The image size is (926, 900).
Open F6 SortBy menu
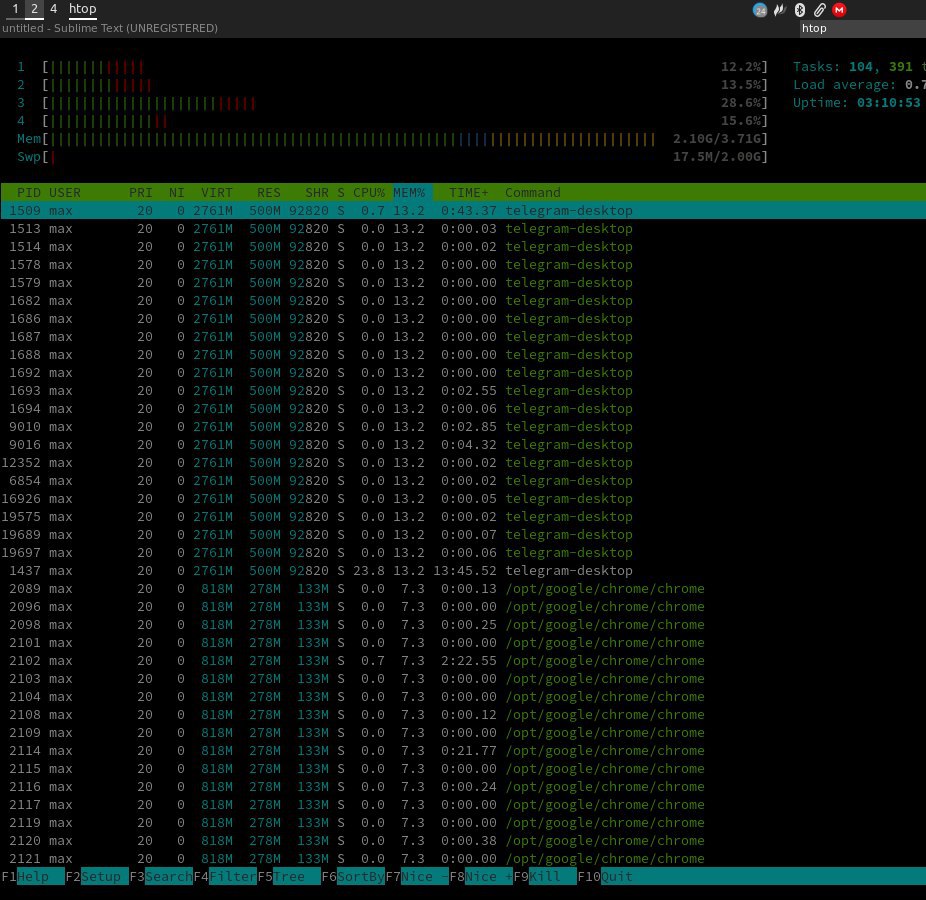click(353, 876)
